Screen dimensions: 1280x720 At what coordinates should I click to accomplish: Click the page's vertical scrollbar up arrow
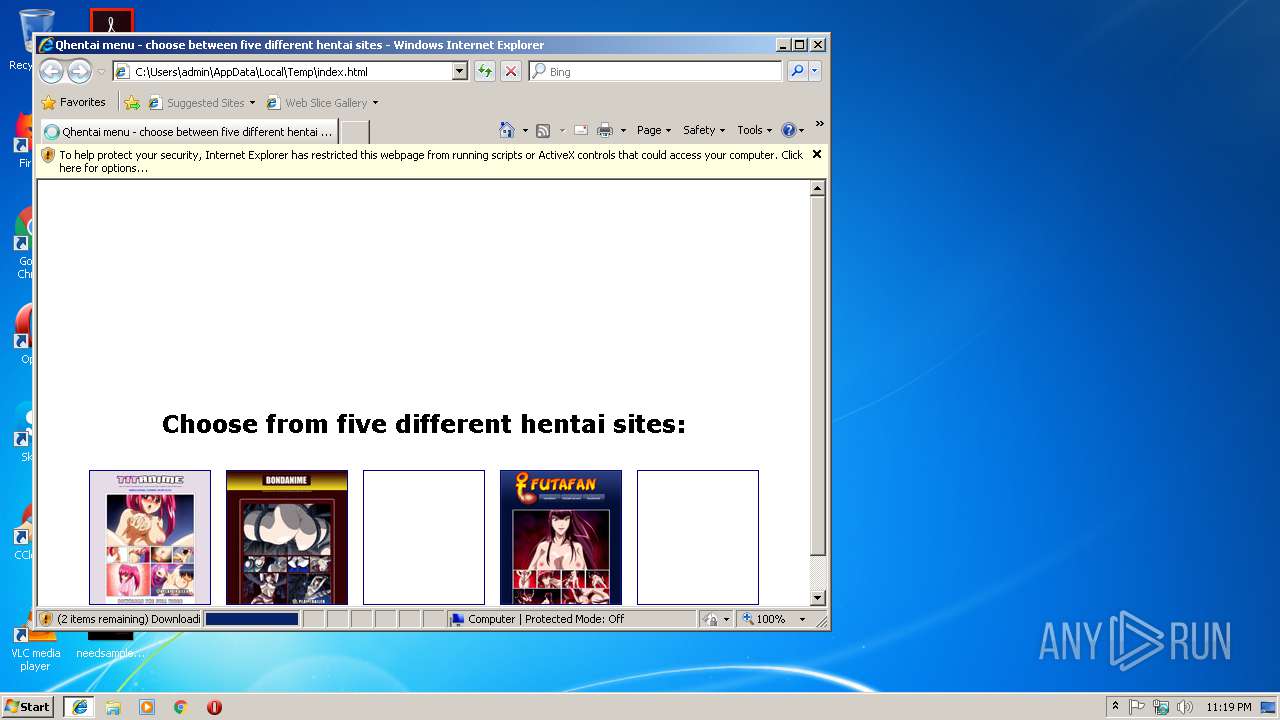coord(818,188)
